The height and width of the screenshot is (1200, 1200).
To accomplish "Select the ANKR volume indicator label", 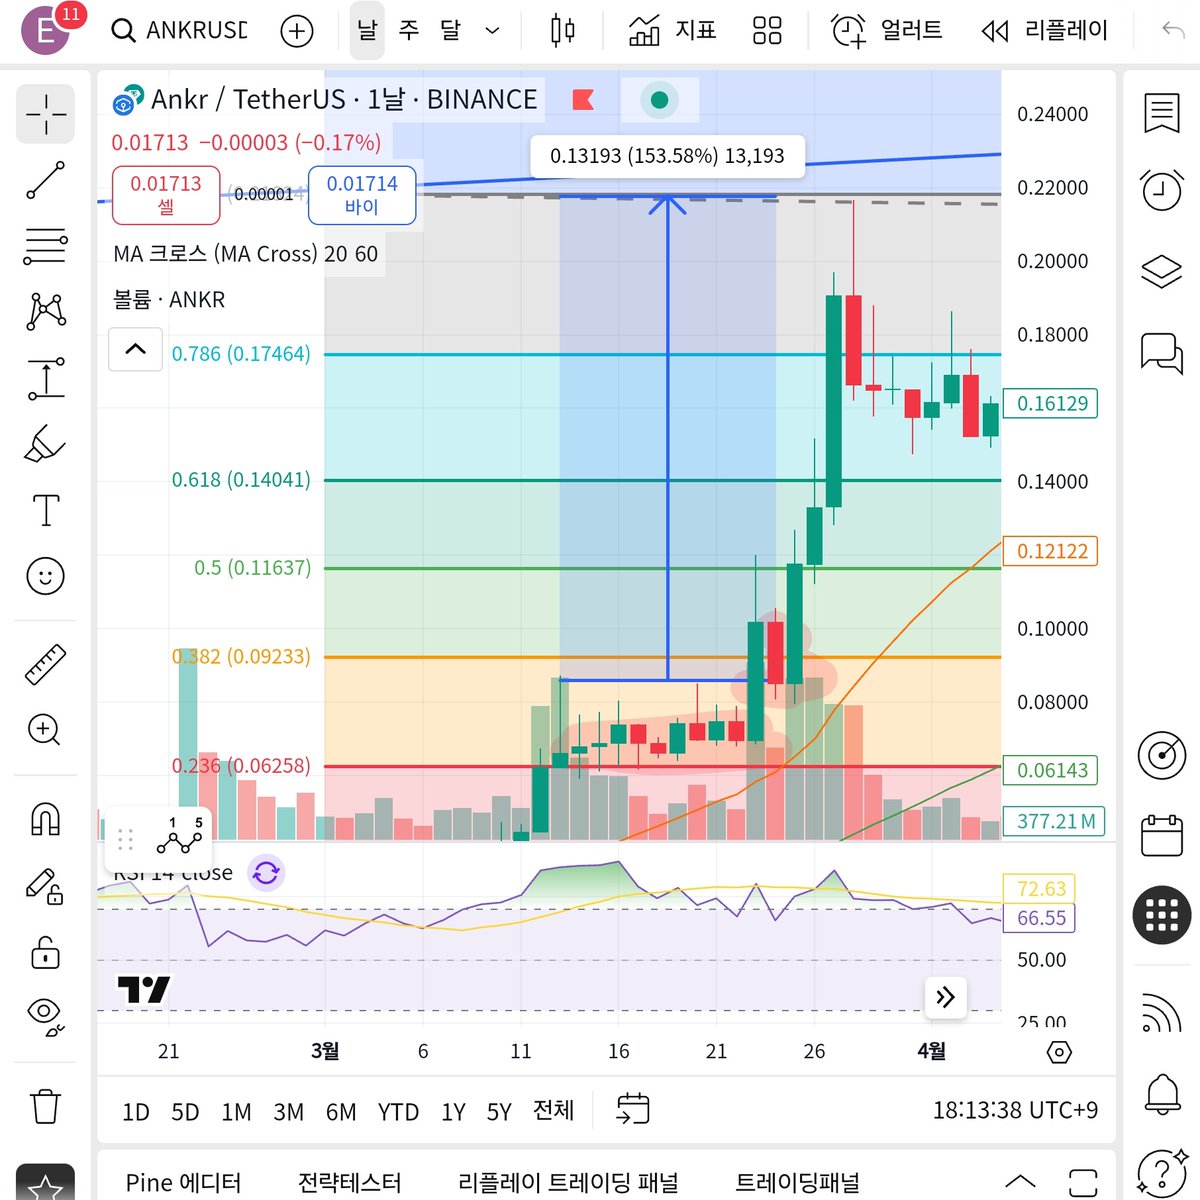I will [x=169, y=299].
